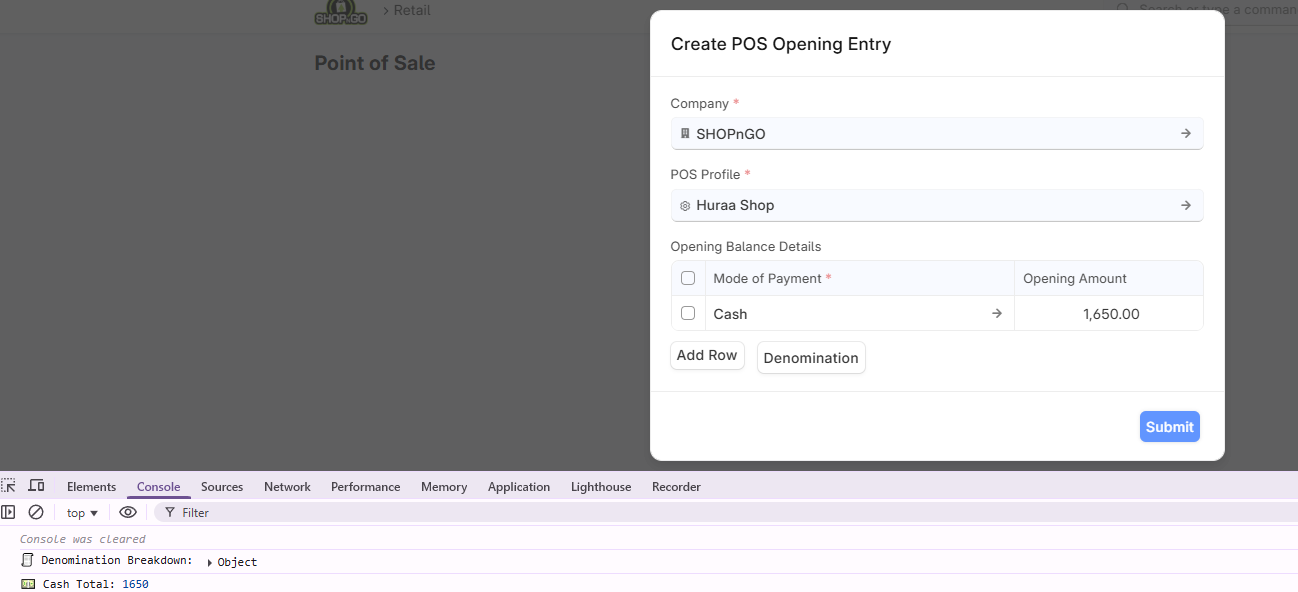Click the Retail breadcrumb link
This screenshot has width=1298, height=592.
pos(412,10)
